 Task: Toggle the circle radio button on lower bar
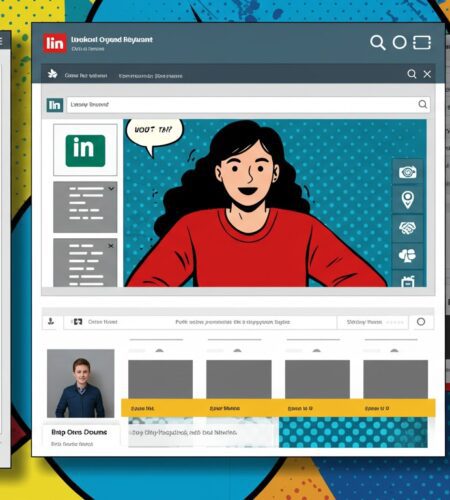point(421,322)
